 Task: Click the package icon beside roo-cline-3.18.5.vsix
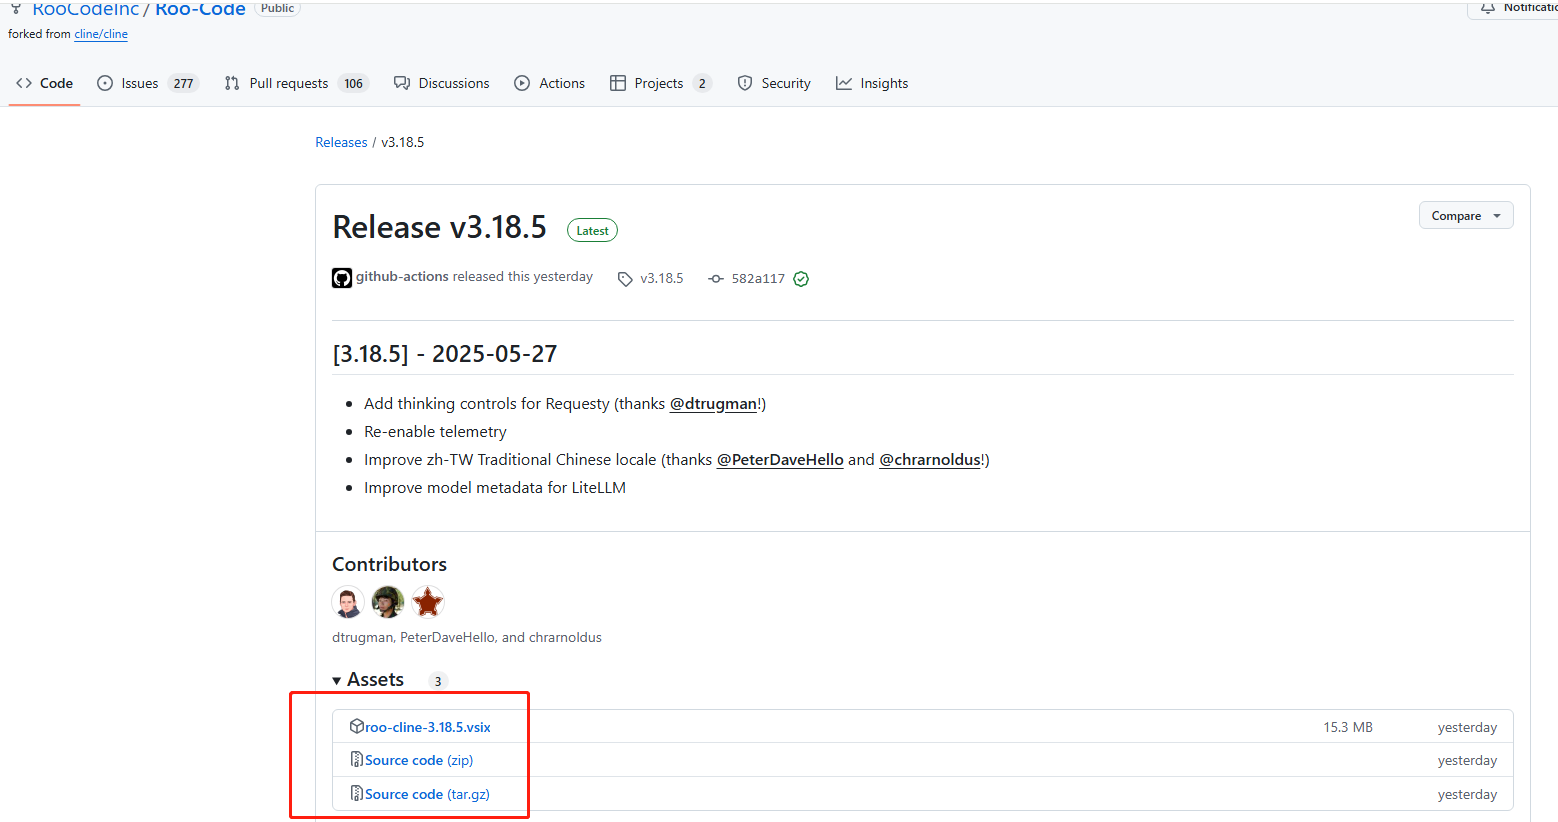tap(356, 726)
